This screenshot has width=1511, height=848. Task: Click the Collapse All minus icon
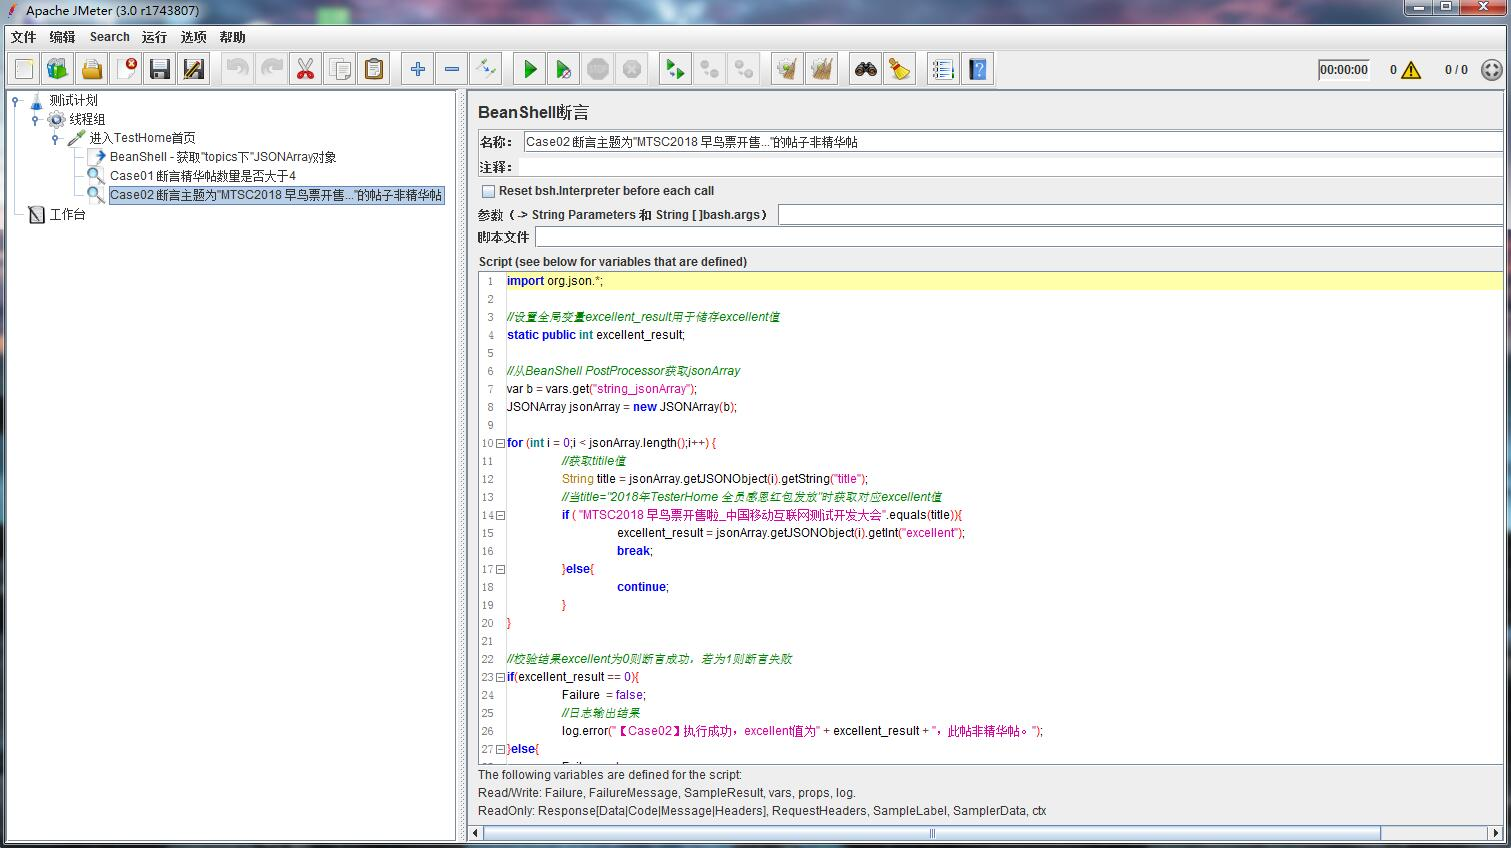[451, 69]
